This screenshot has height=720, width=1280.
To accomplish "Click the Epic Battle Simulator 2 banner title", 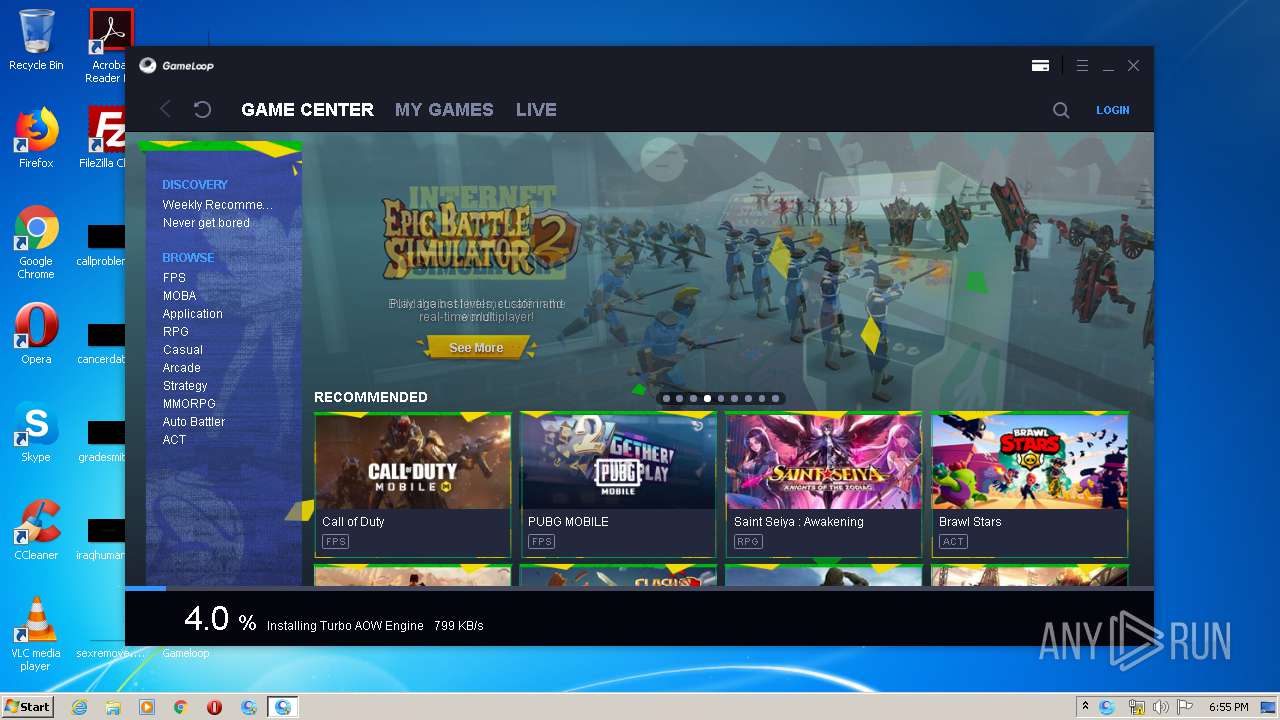I will 481,236.
